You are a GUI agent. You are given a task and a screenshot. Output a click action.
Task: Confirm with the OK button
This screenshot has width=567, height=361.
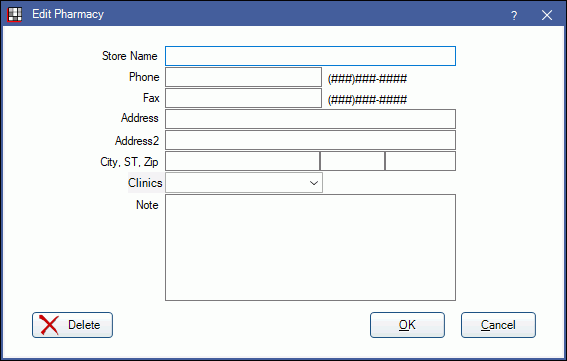pyautogui.click(x=407, y=325)
